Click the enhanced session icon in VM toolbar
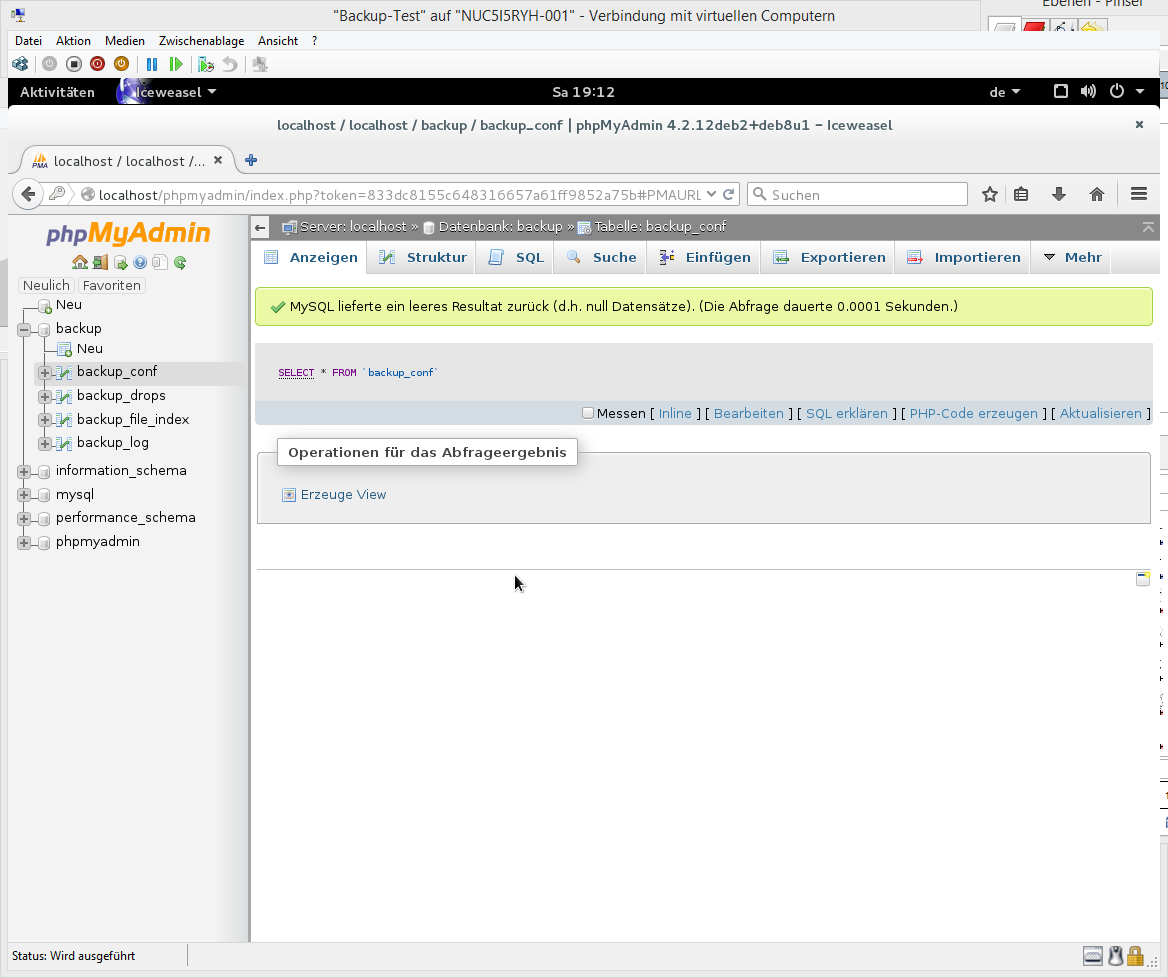Screen dimensions: 1168x978 [x=260, y=64]
